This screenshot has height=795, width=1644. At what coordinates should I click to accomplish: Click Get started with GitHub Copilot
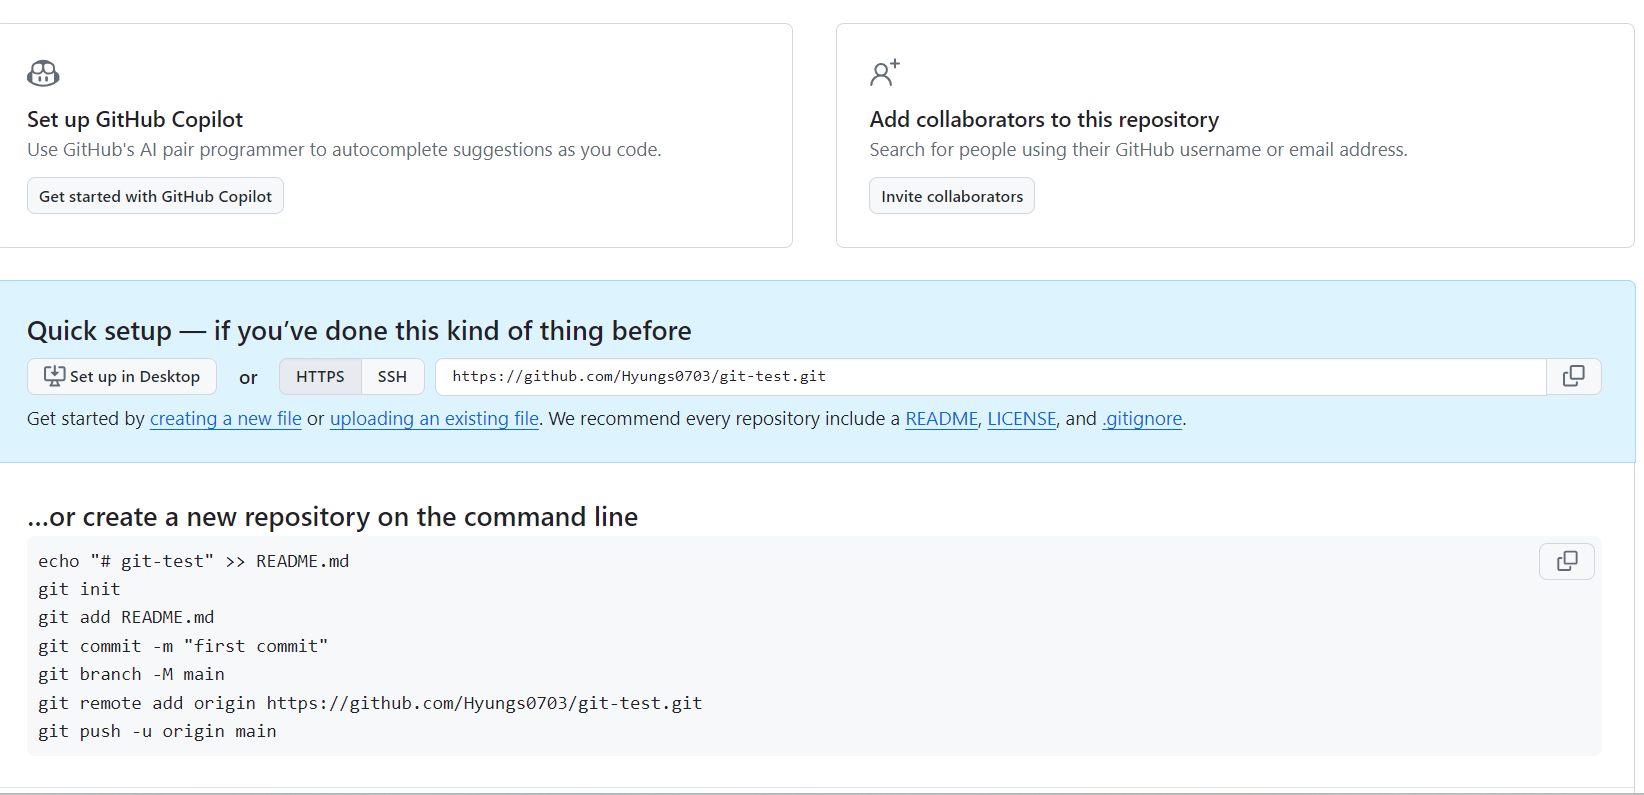click(x=155, y=196)
